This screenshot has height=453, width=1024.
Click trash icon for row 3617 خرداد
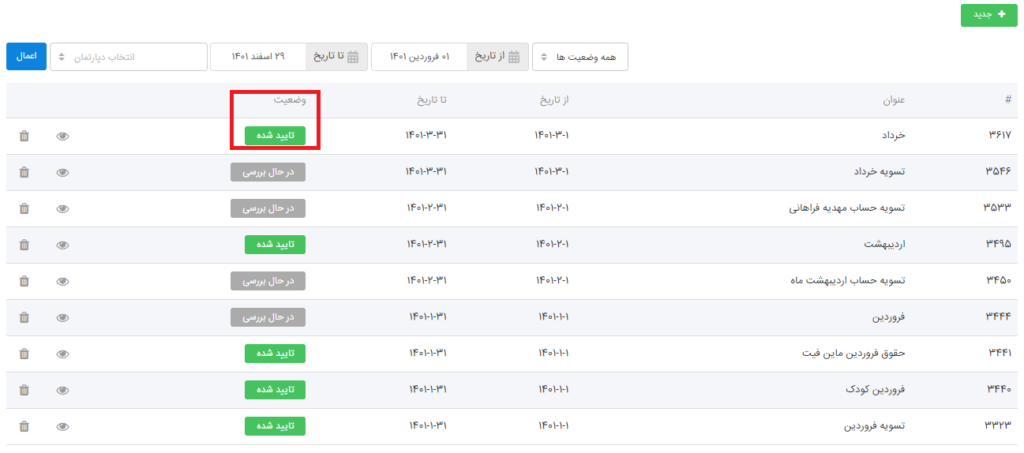coord(24,136)
